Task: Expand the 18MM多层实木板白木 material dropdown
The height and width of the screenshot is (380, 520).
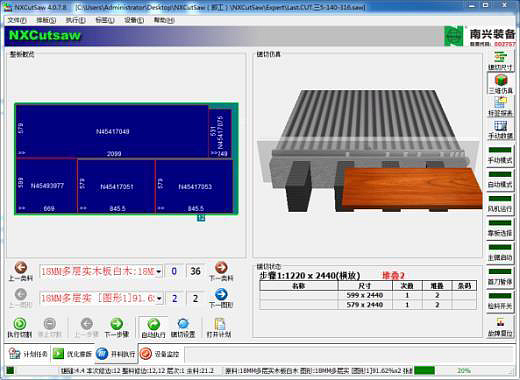Action: (x=159, y=272)
